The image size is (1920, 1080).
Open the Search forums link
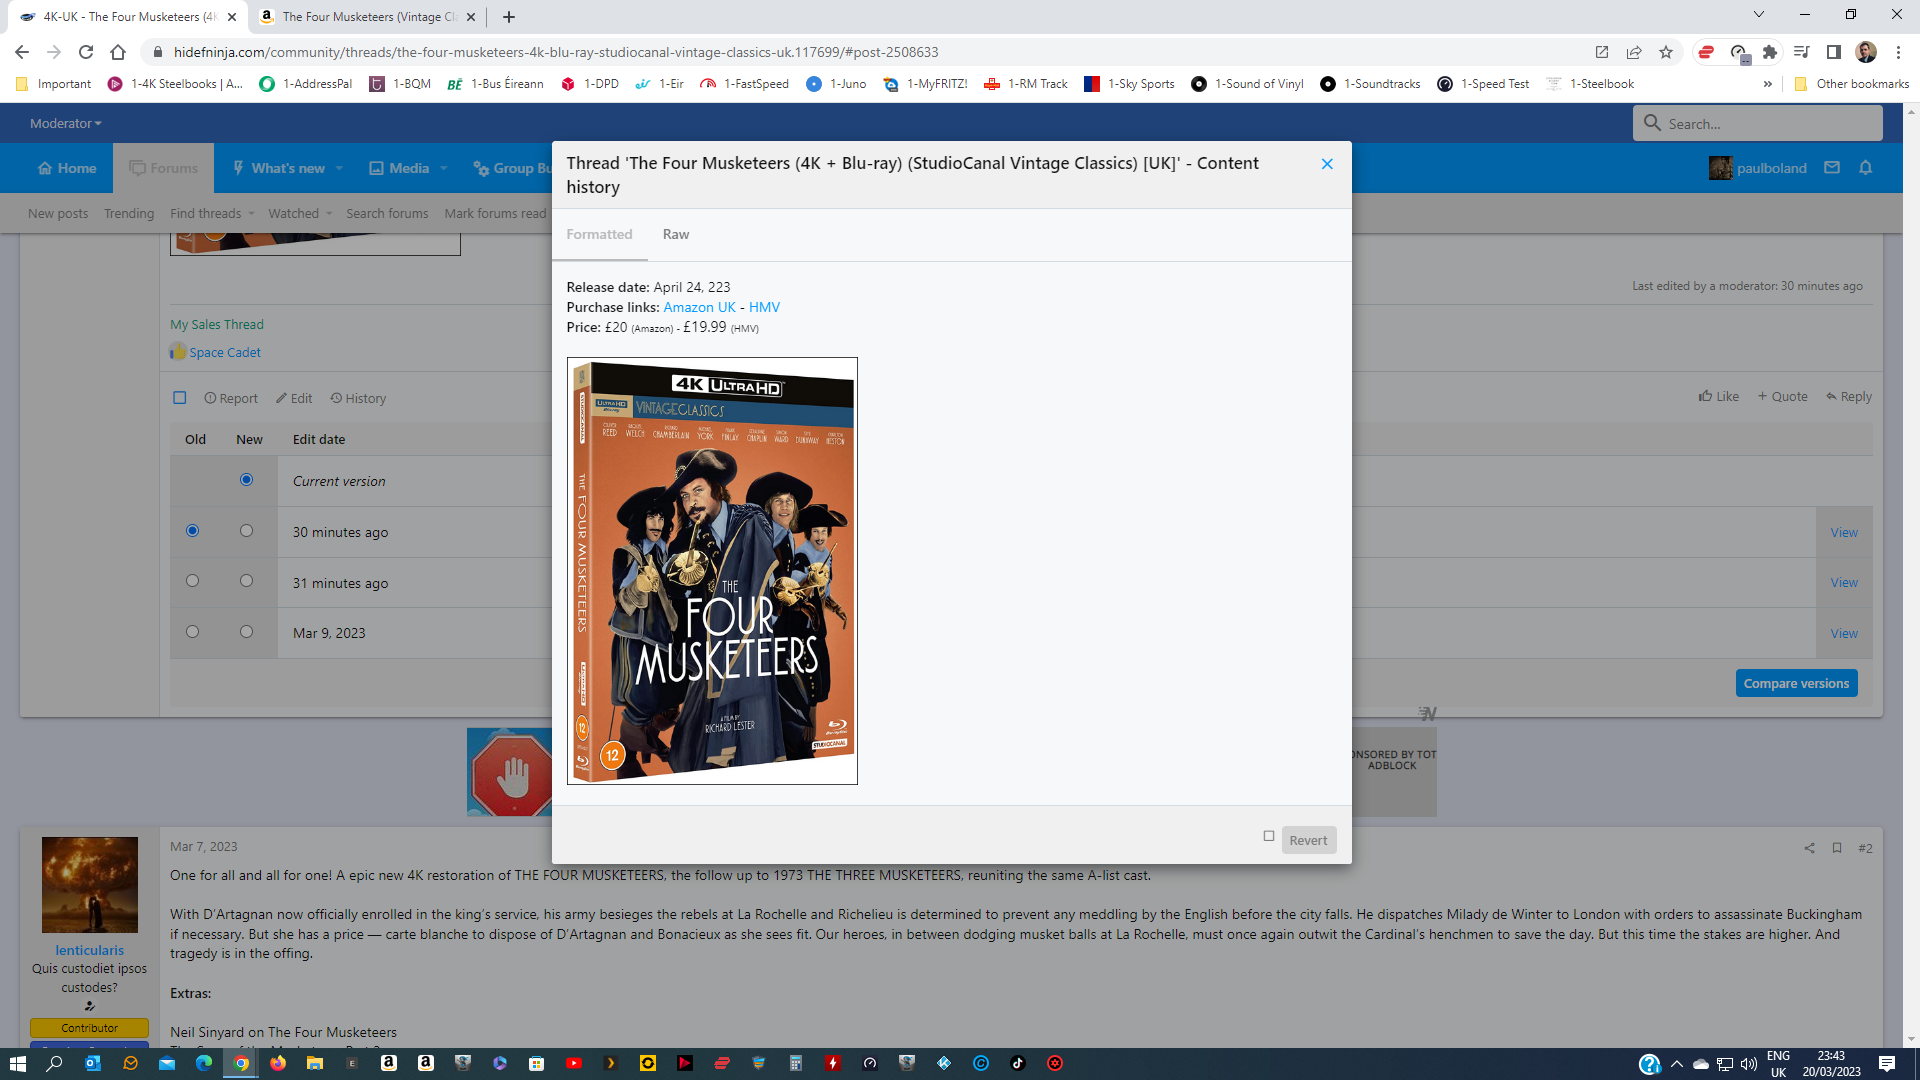click(387, 213)
